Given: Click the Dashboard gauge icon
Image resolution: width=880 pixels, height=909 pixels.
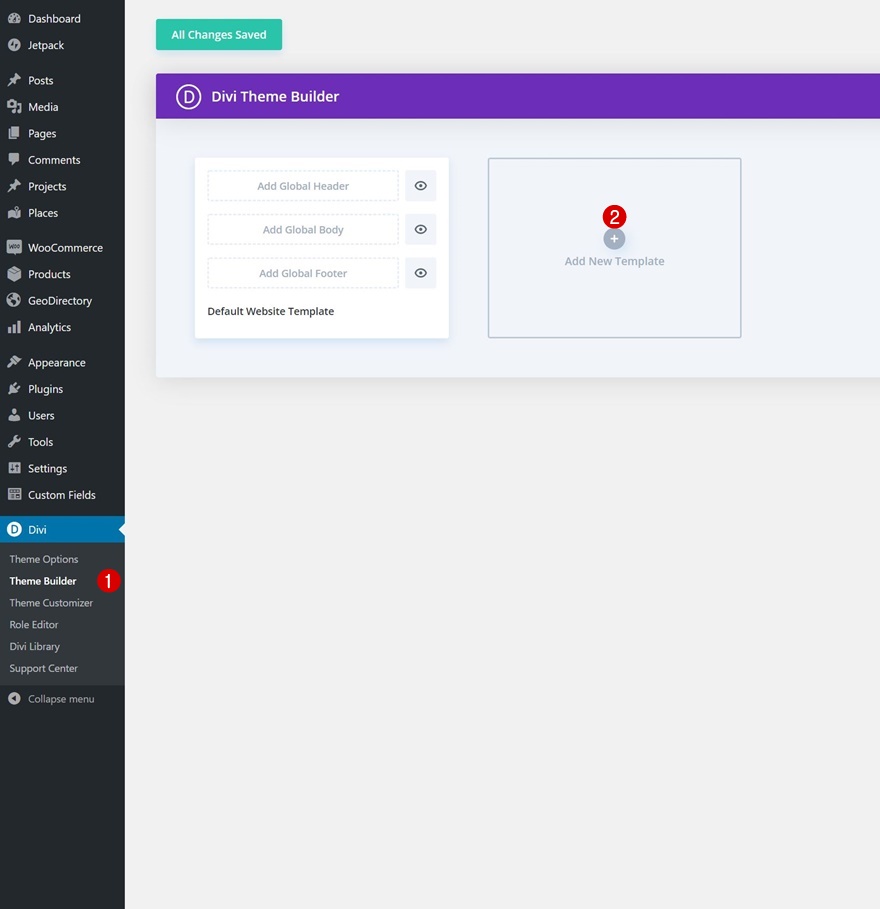Looking at the screenshot, I should pos(14,19).
